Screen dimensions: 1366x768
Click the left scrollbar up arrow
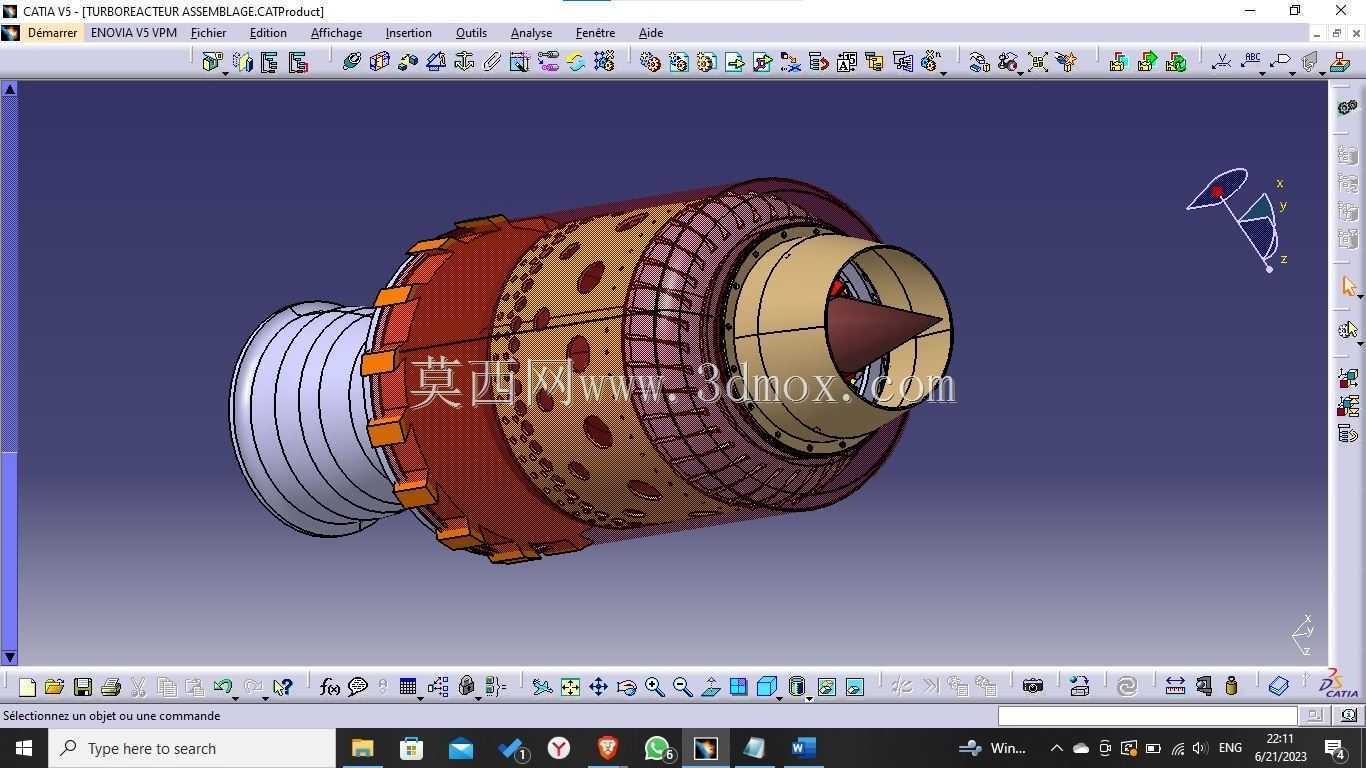(9, 89)
